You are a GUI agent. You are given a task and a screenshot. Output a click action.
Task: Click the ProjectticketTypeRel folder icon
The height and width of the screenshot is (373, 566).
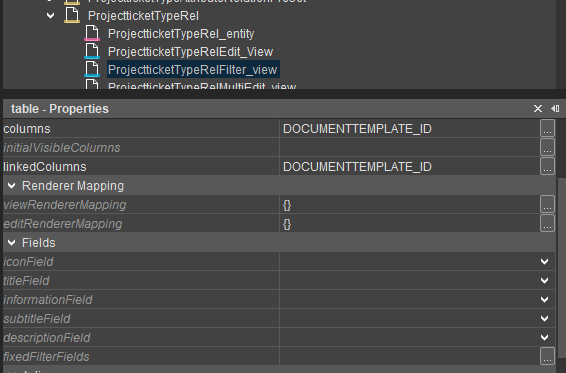tap(72, 15)
